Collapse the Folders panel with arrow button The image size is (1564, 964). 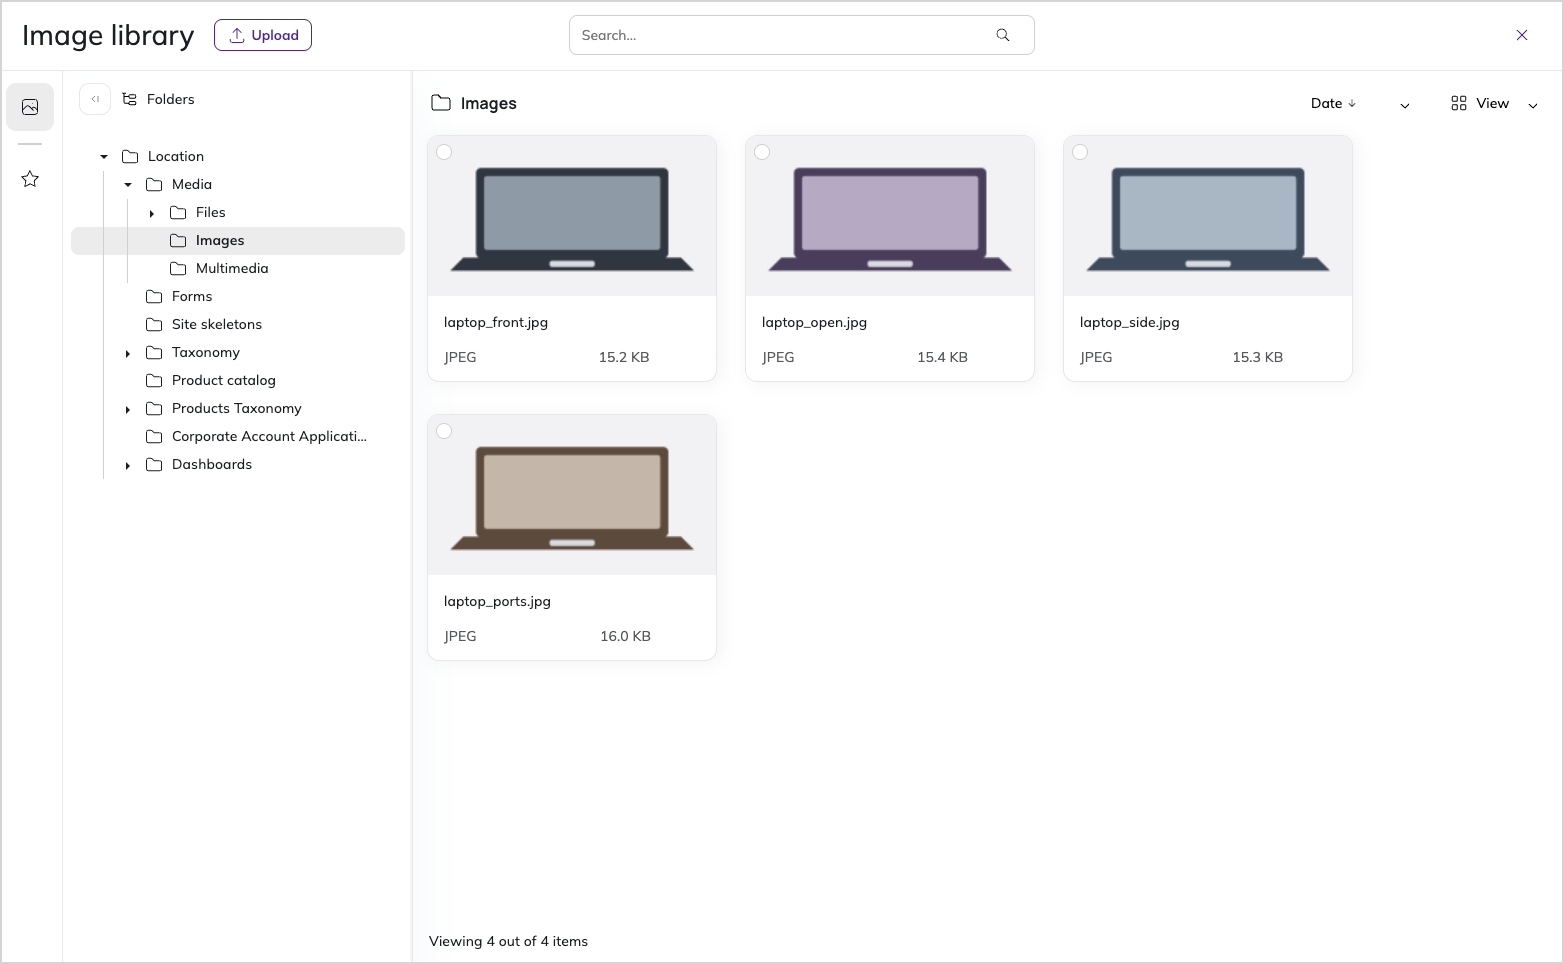[x=95, y=99]
